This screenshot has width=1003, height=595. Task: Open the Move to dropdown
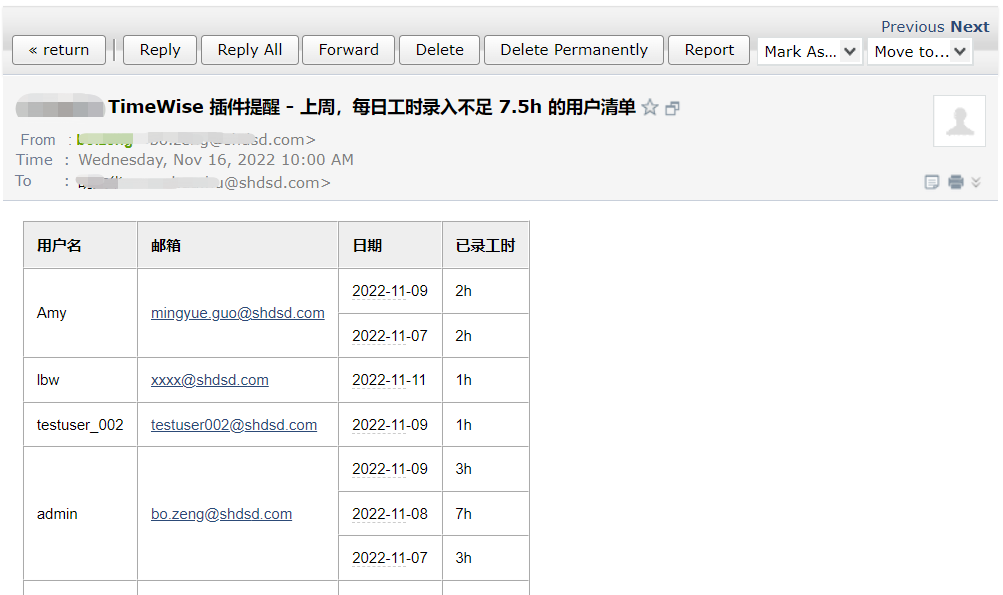[x=920, y=51]
